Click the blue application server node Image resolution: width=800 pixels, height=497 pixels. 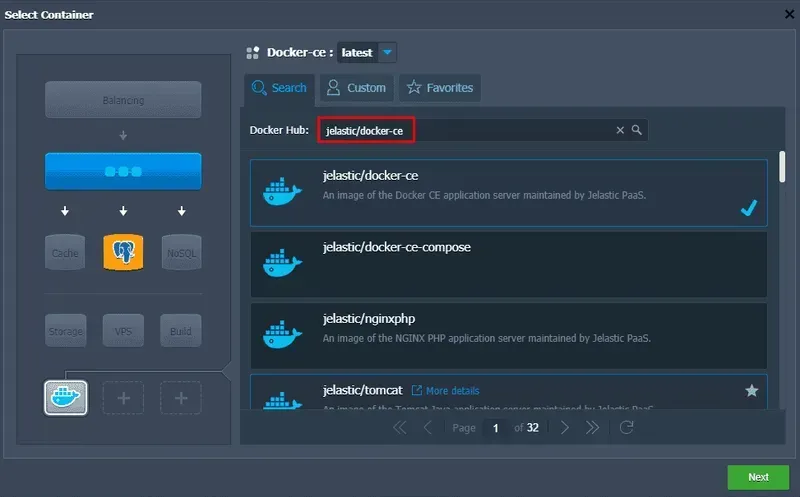123,171
